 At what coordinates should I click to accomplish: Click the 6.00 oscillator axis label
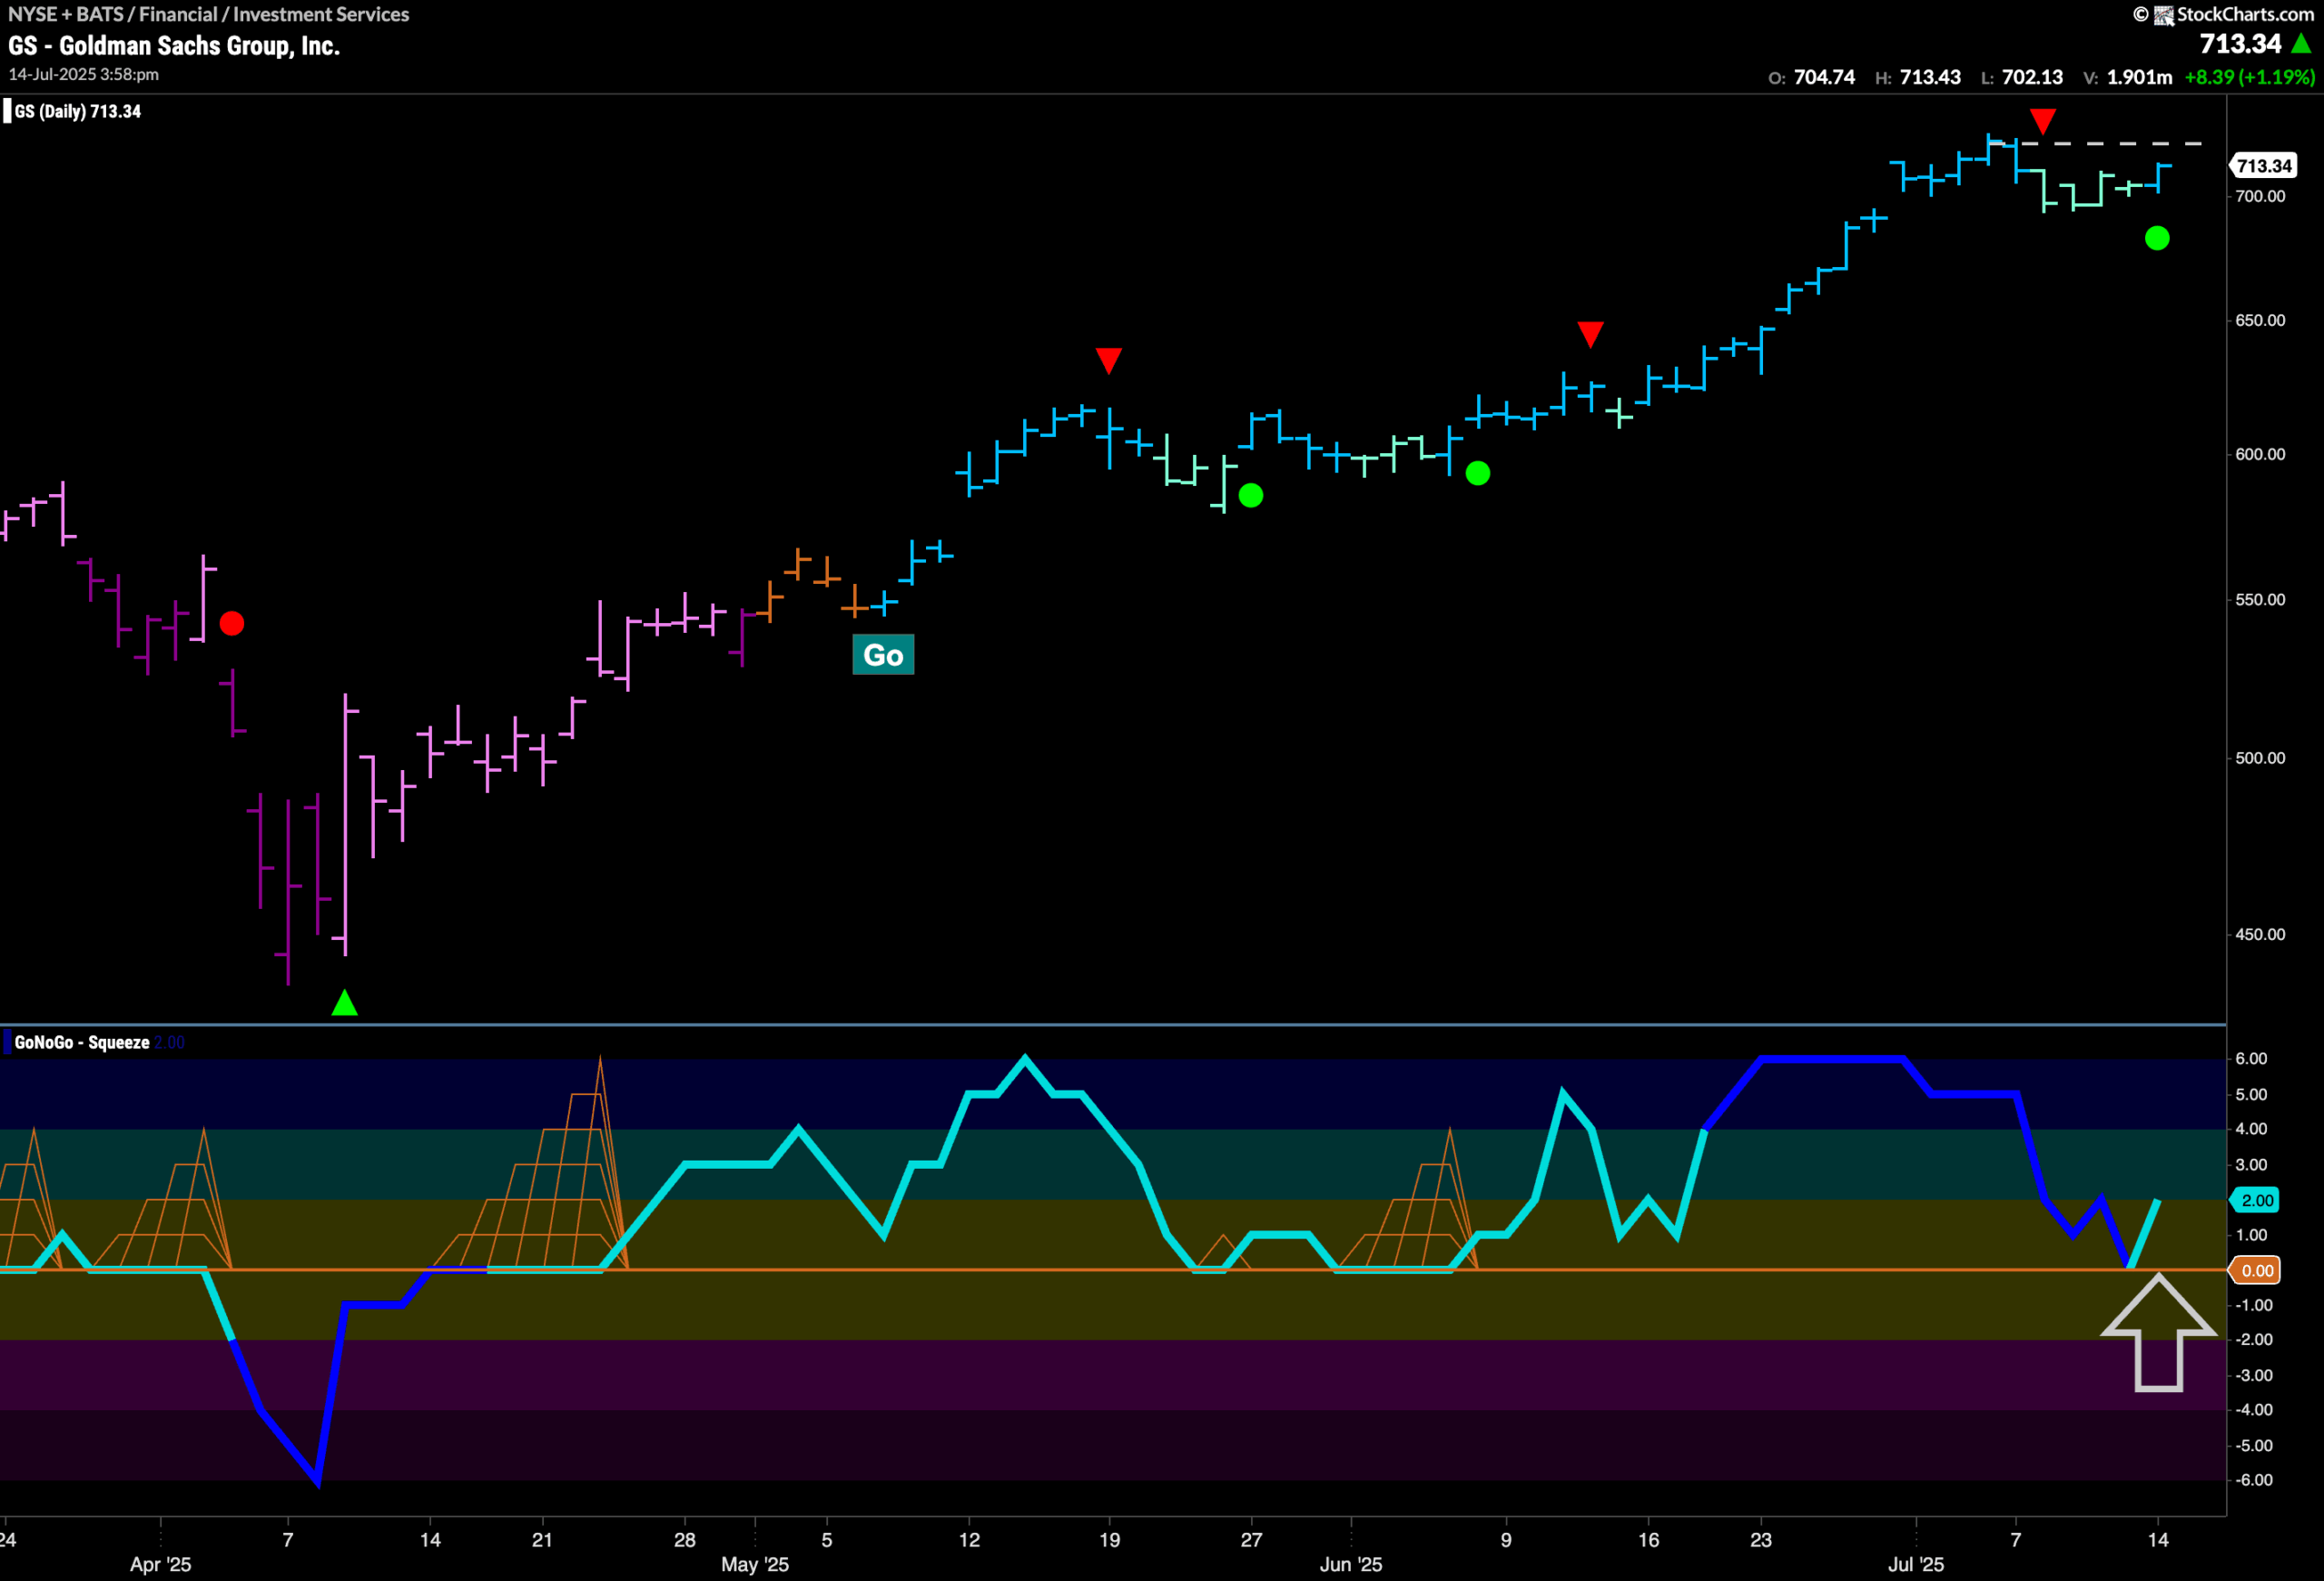(x=2251, y=1059)
